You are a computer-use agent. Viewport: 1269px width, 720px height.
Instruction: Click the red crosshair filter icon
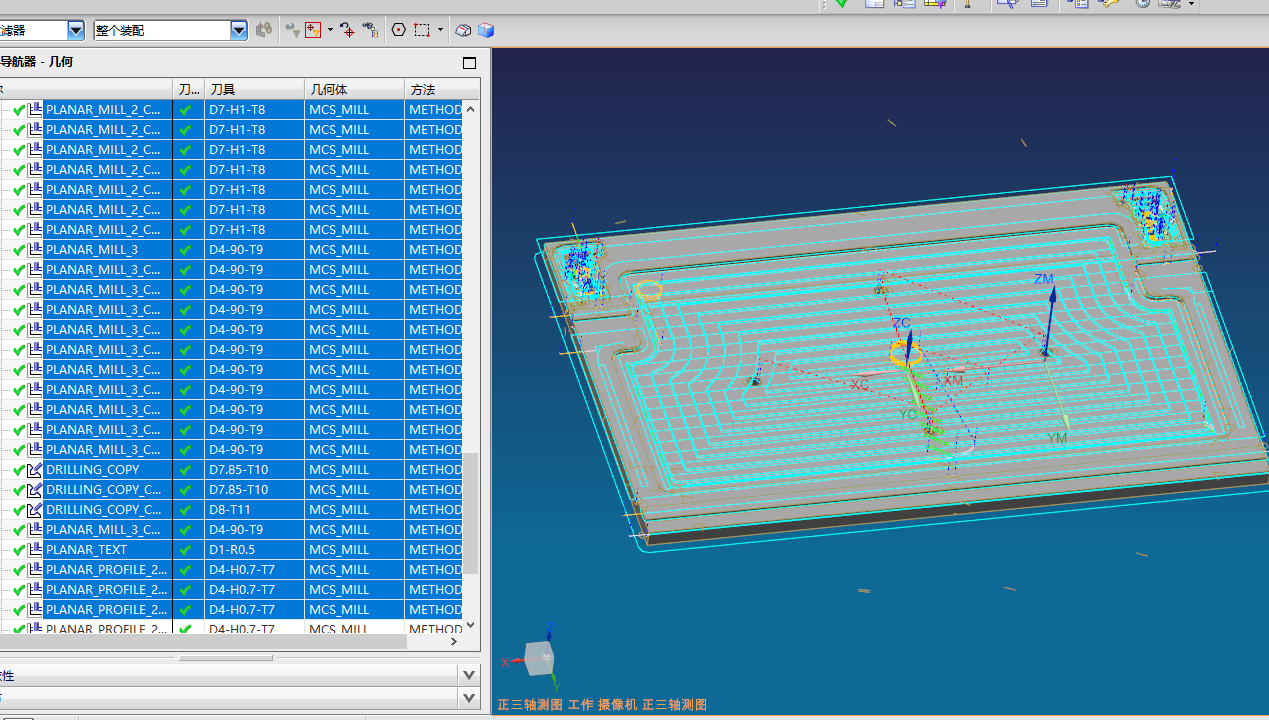[x=314, y=31]
